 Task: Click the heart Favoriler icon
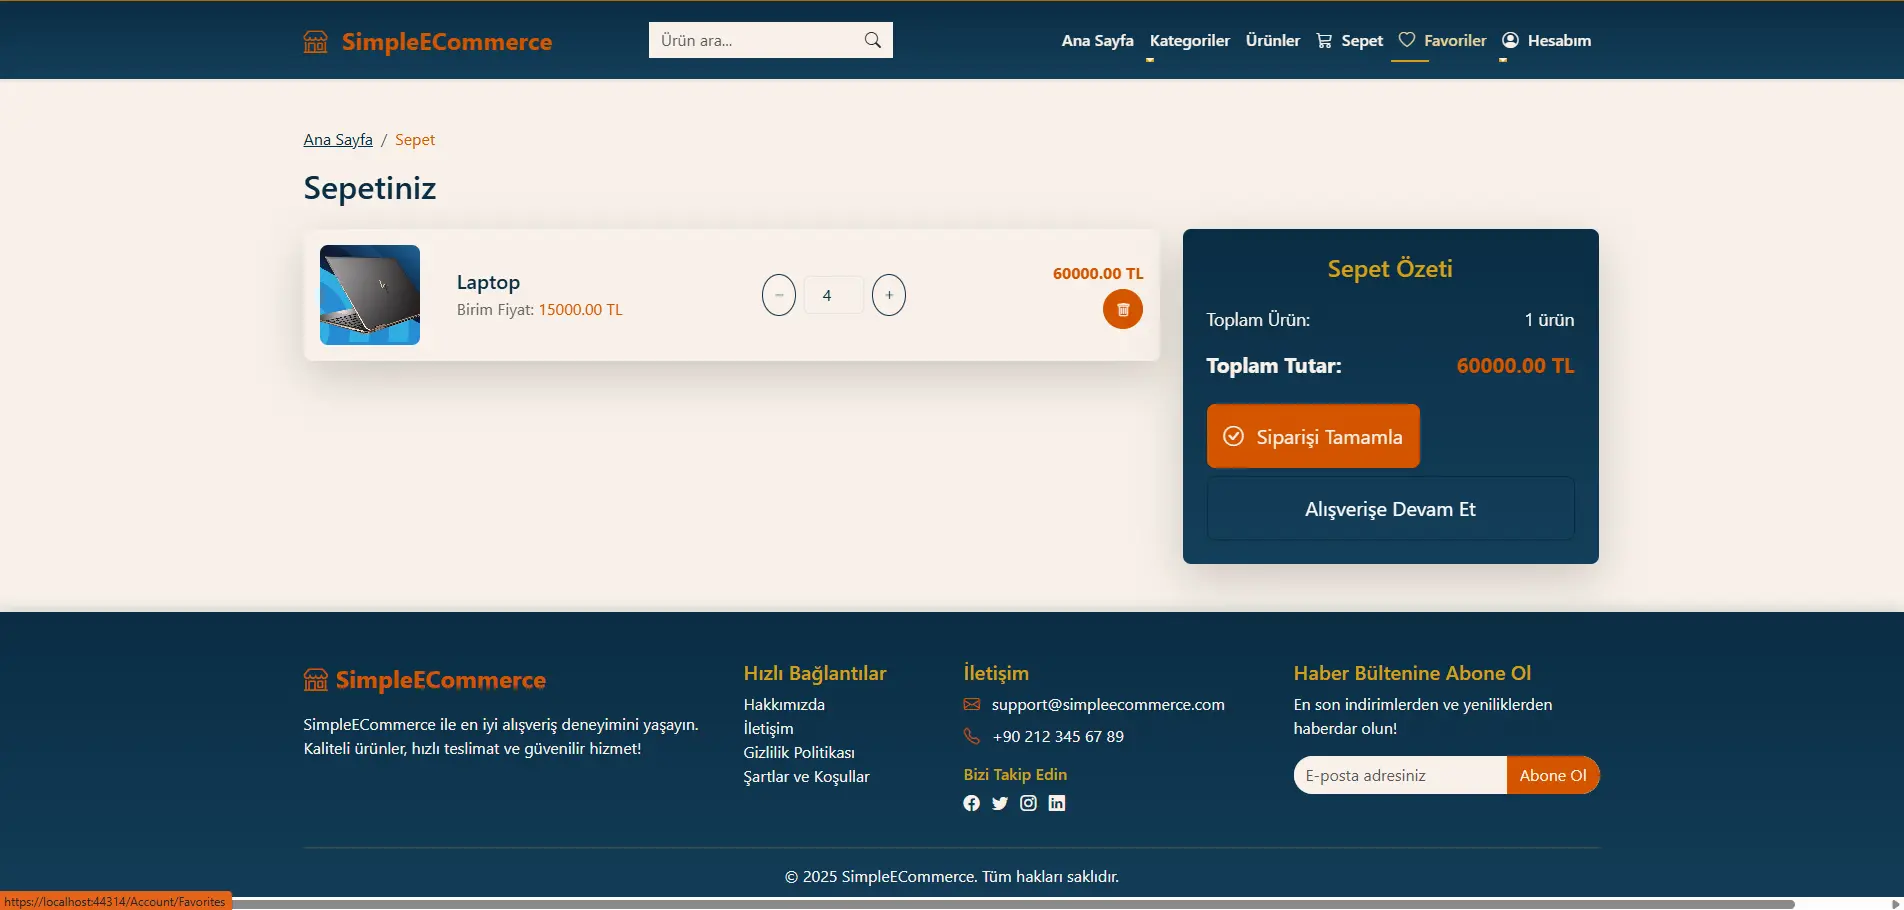click(1407, 40)
